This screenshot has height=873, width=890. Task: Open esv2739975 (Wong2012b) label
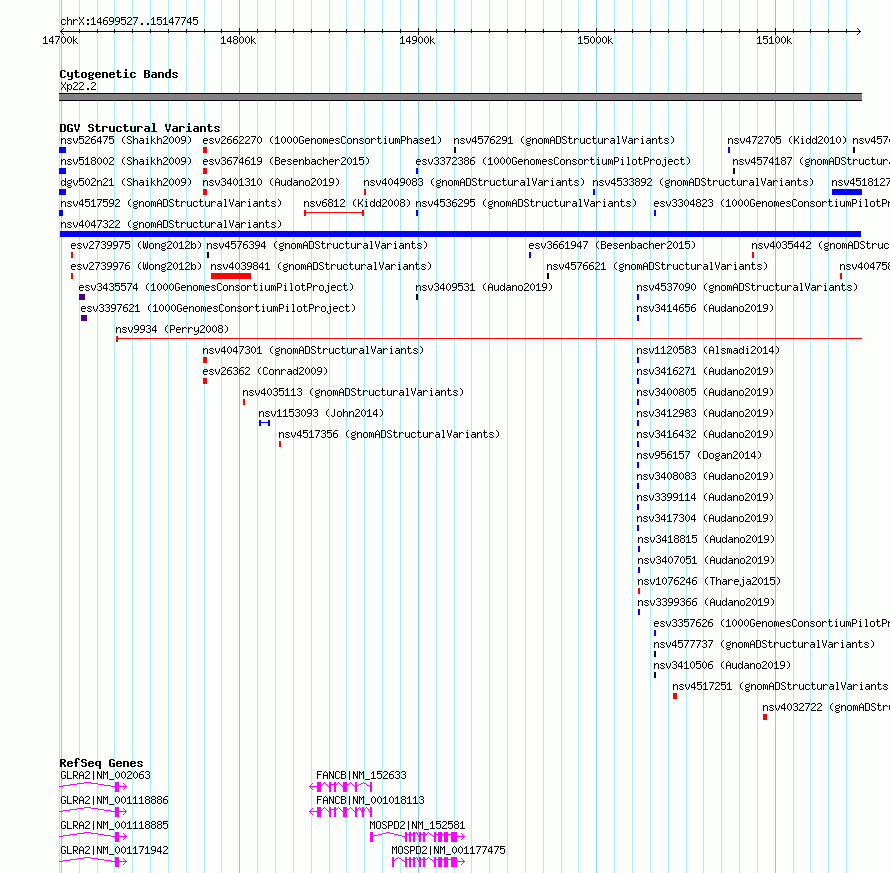point(136,245)
